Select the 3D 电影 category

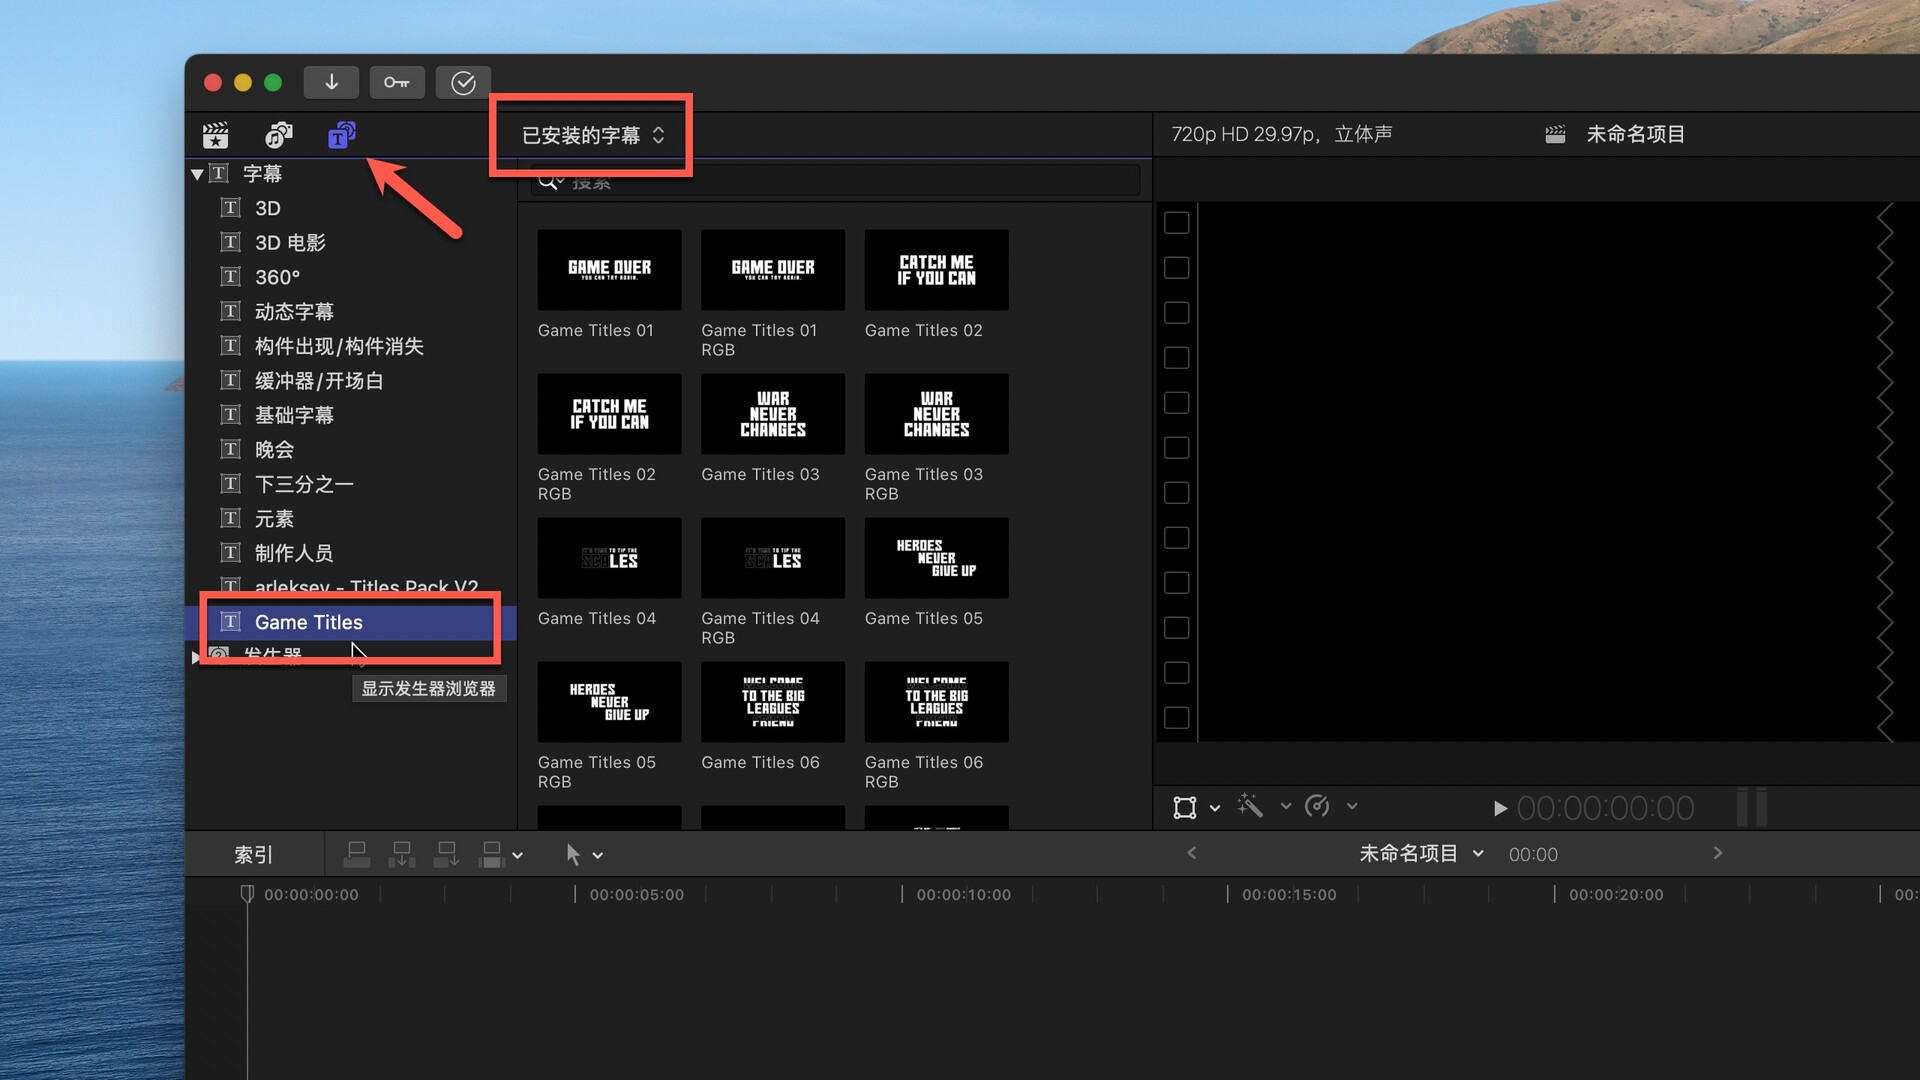290,243
